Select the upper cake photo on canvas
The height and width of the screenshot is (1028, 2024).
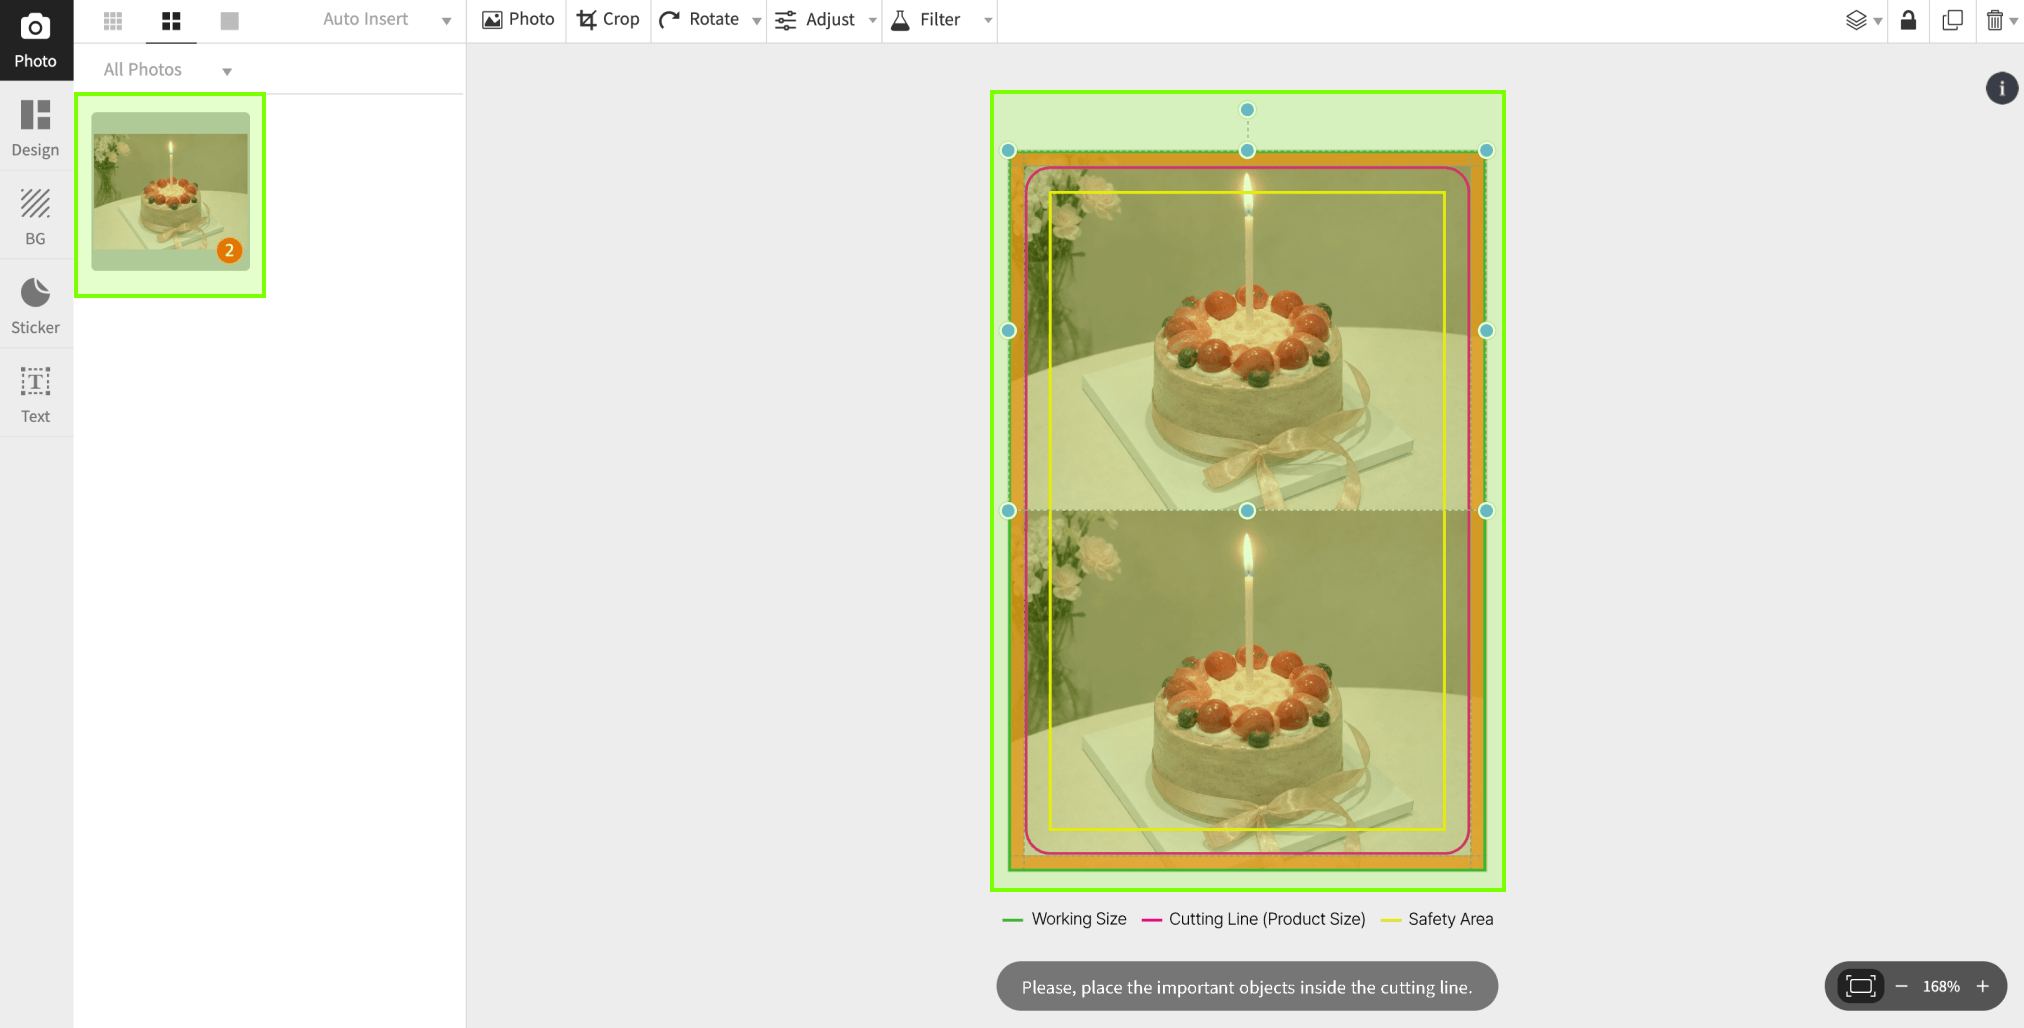coord(1247,331)
